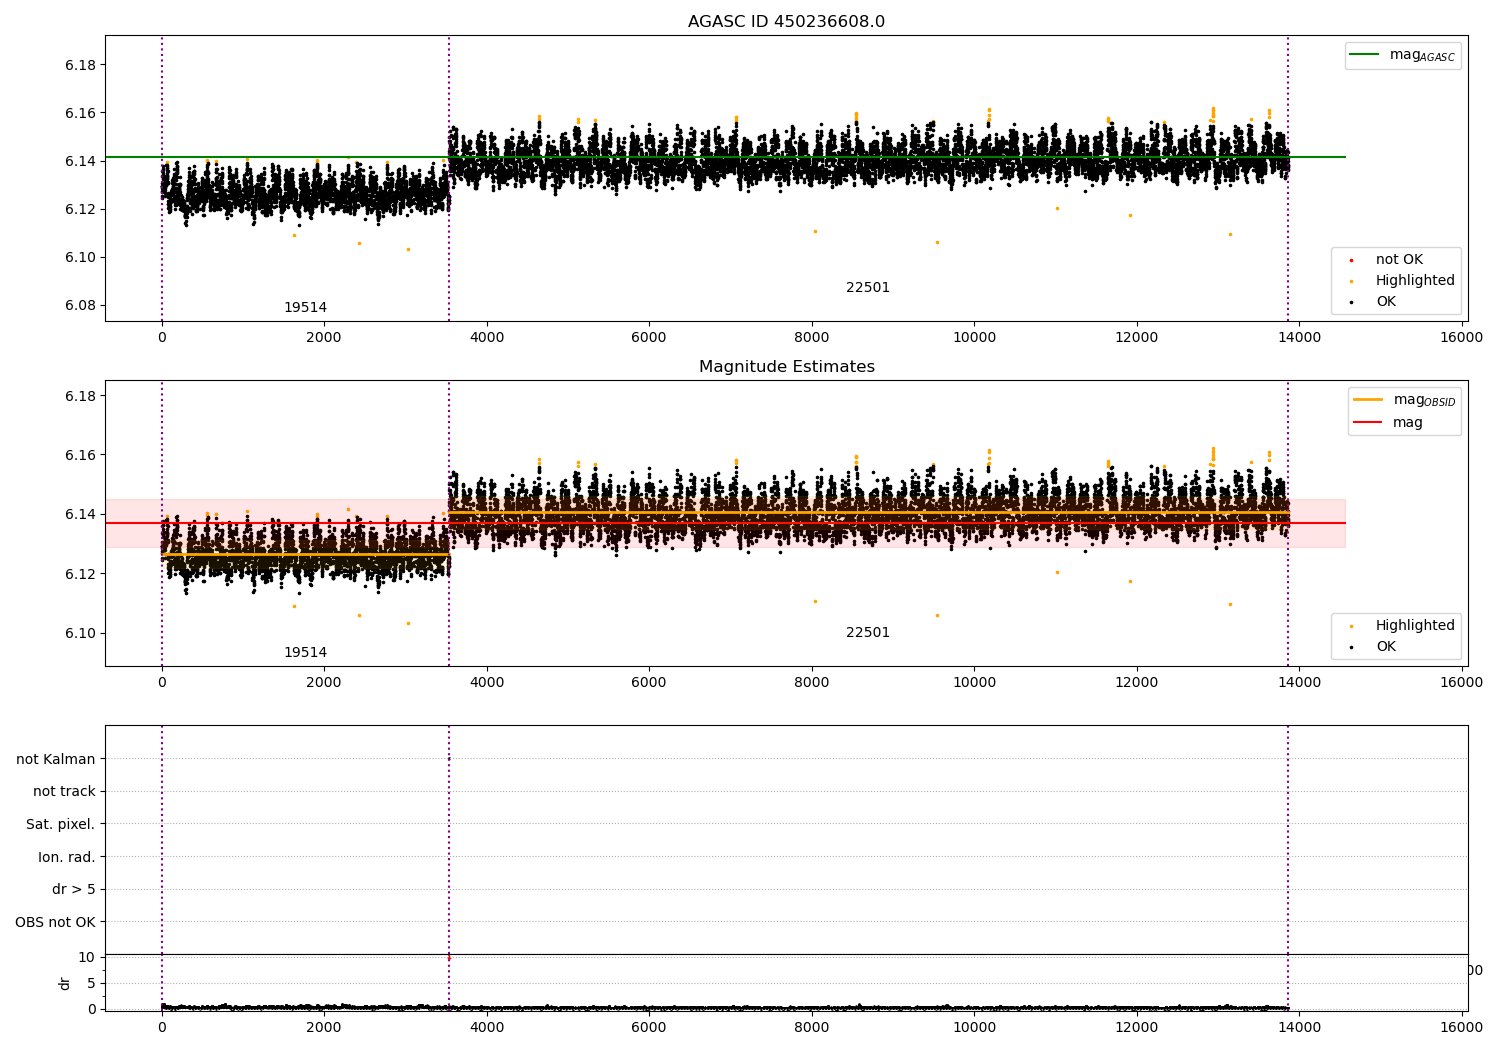Click the 6.12 y-tick of Magnitude Estimates plot
The image size is (1500, 1050).
point(80,575)
